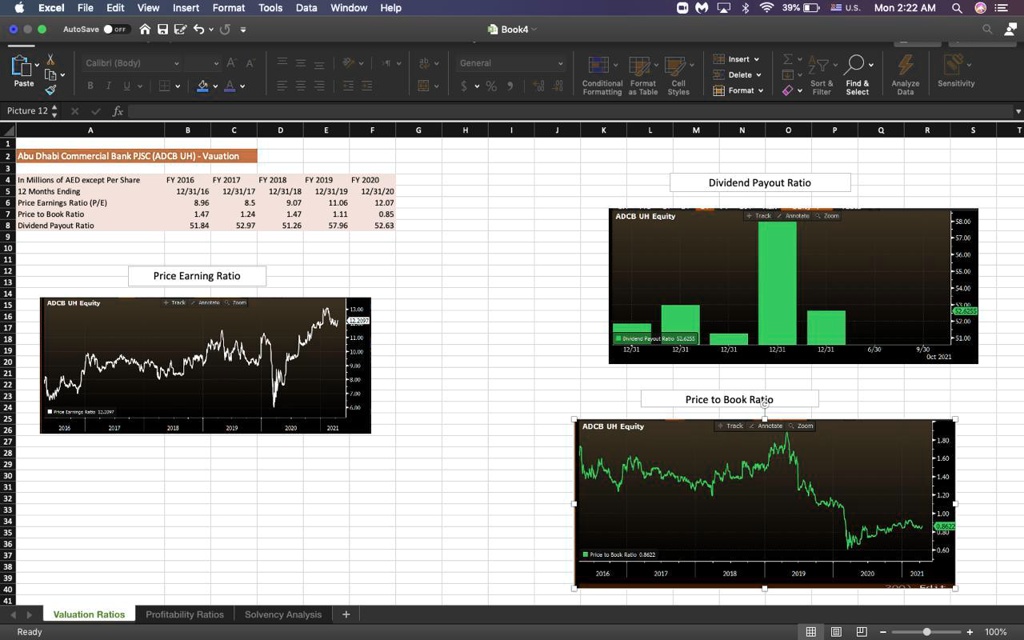The image size is (1024, 640).
Task: Click the Share icon at top right
Action: 1010,29
